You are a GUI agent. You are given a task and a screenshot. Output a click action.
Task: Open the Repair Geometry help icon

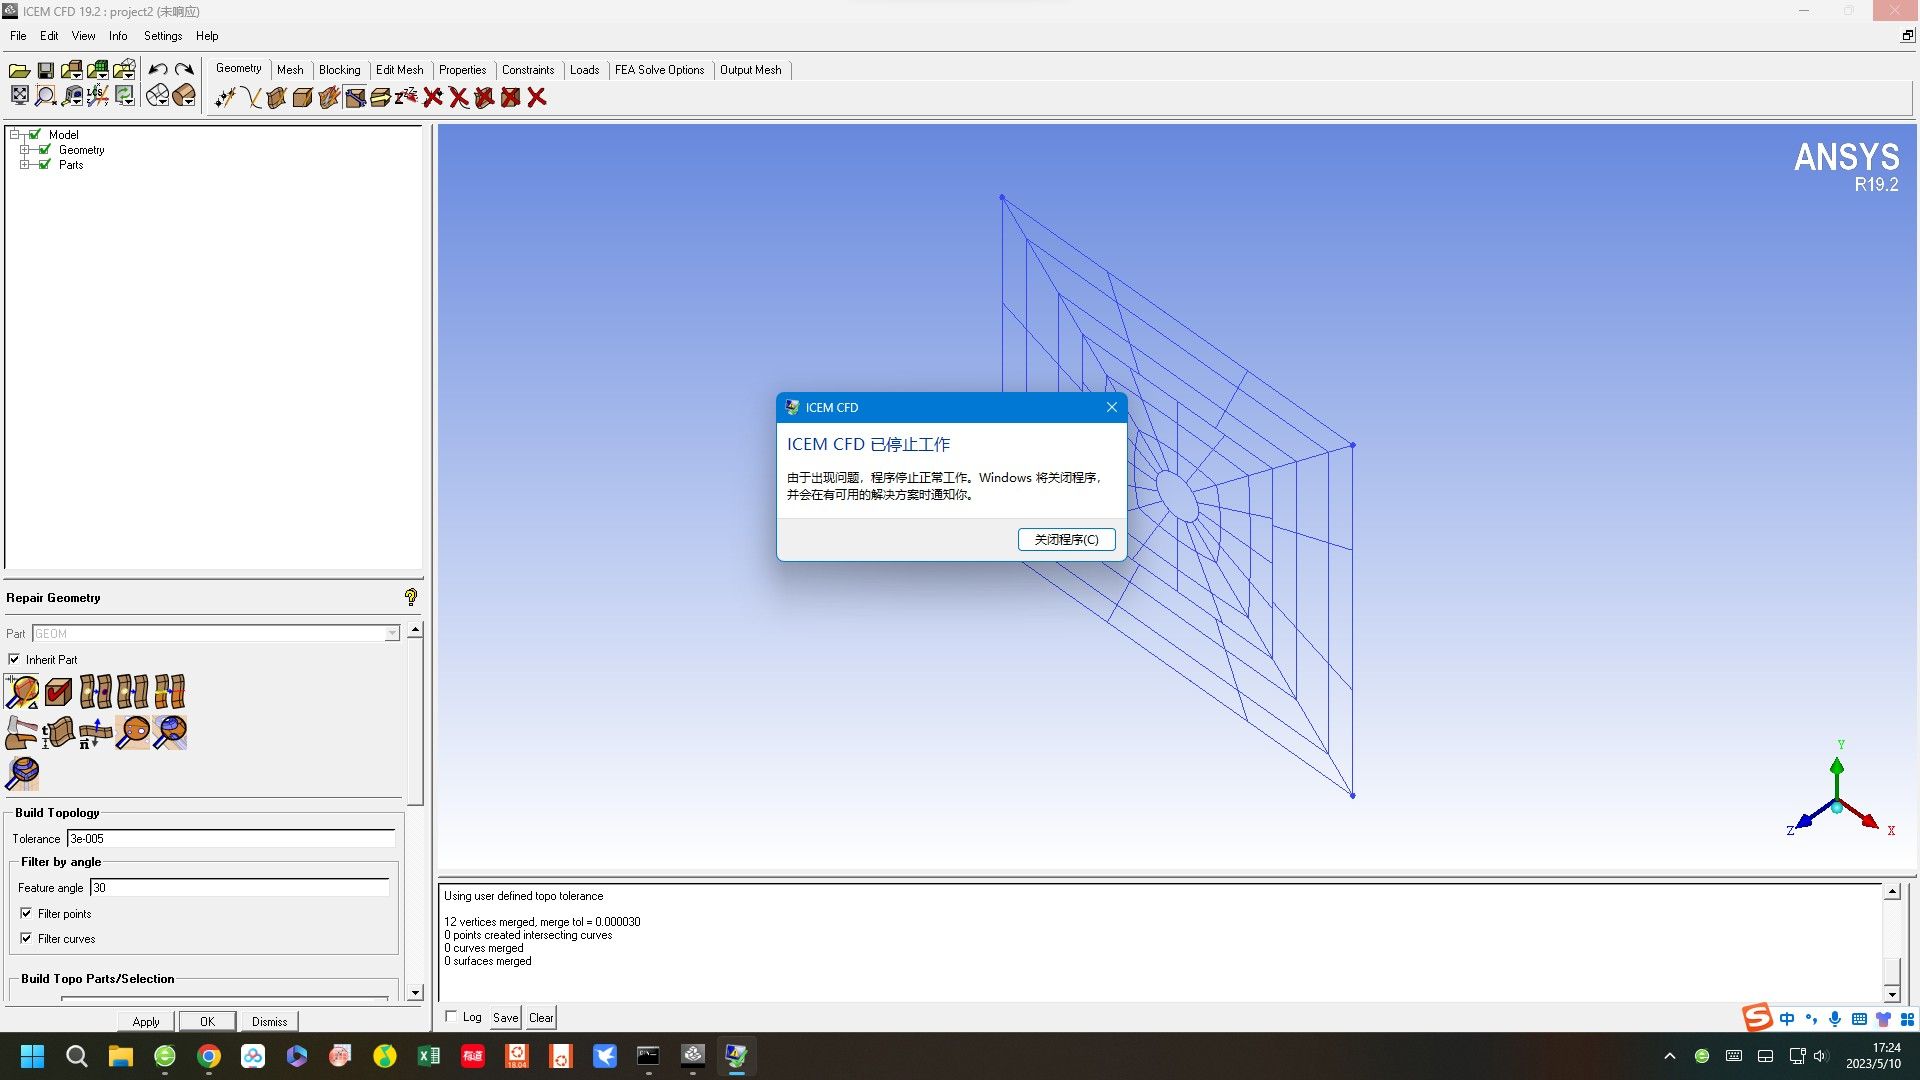(410, 597)
